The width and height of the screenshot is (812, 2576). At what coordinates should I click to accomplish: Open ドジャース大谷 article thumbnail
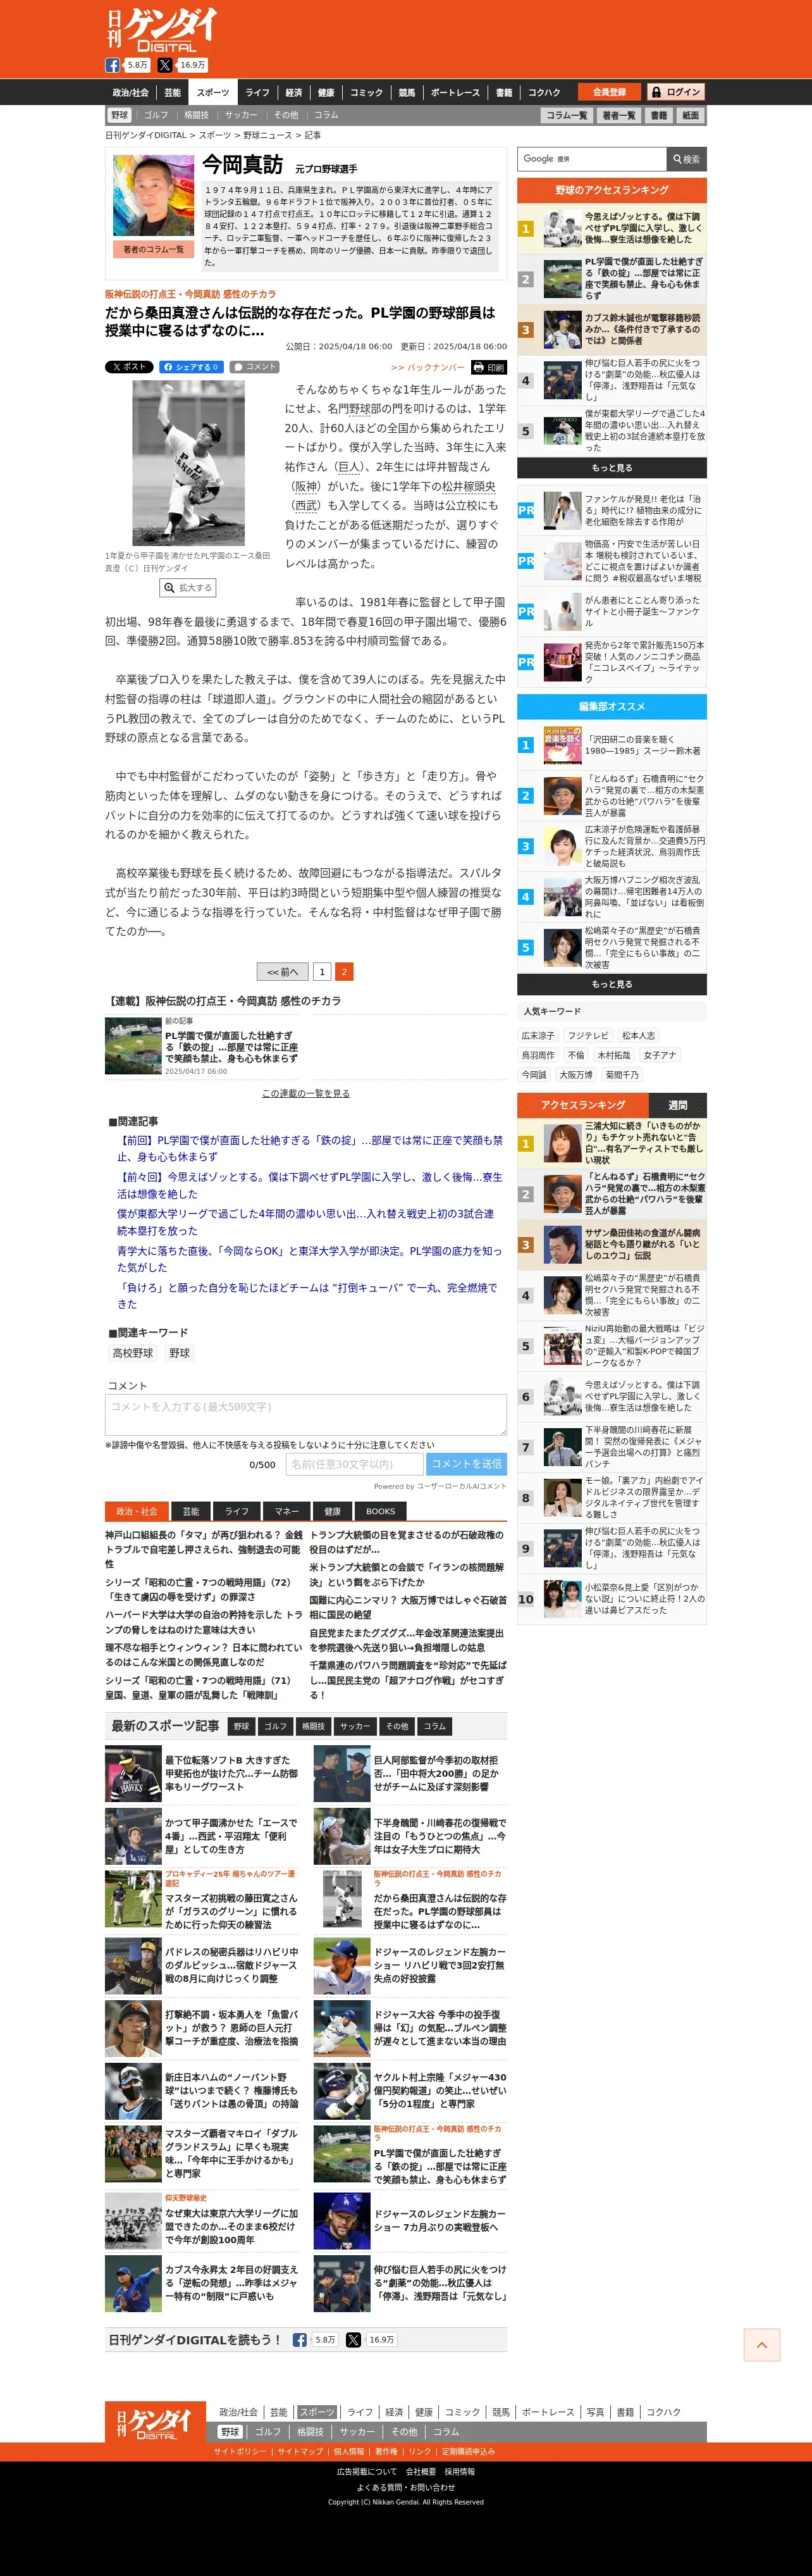click(342, 2027)
